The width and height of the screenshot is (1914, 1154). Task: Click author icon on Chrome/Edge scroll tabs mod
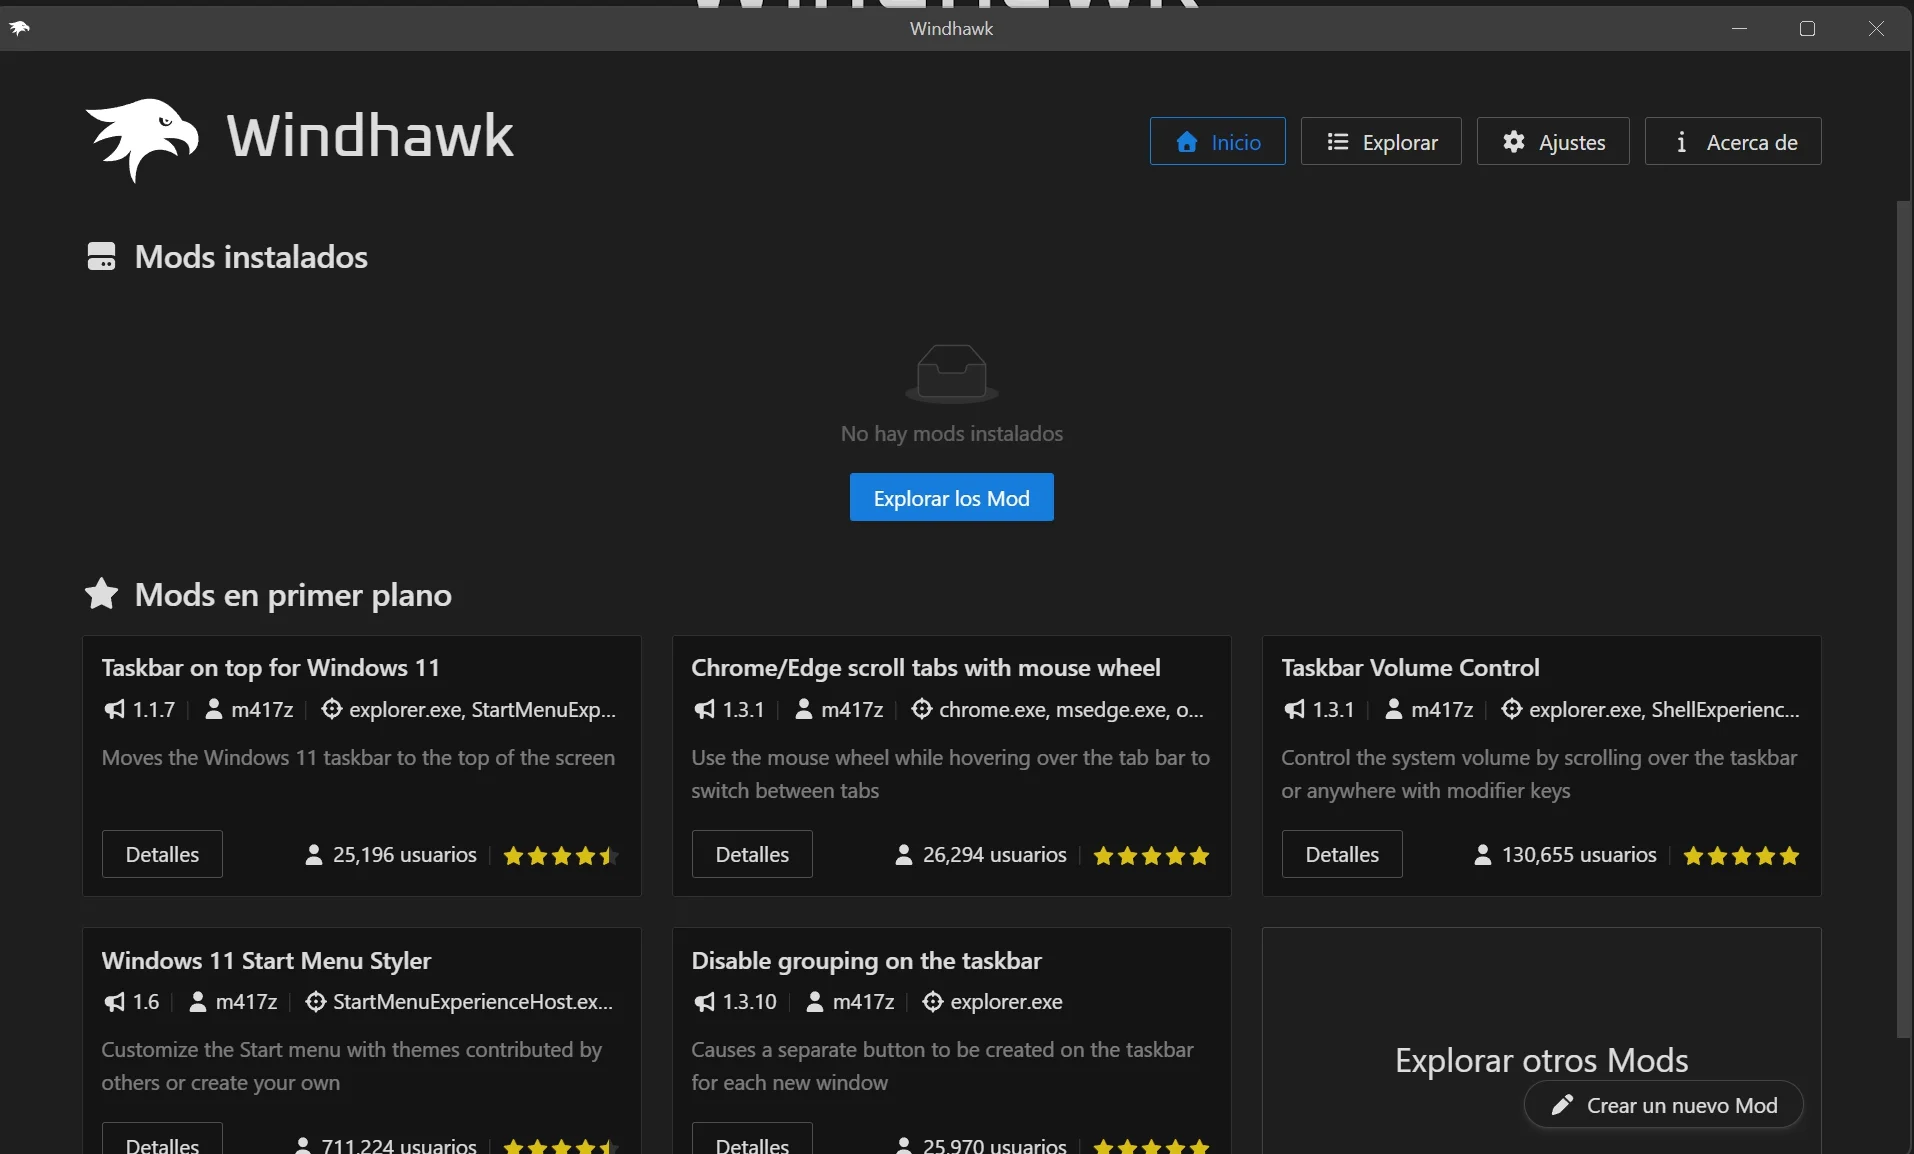tap(804, 709)
